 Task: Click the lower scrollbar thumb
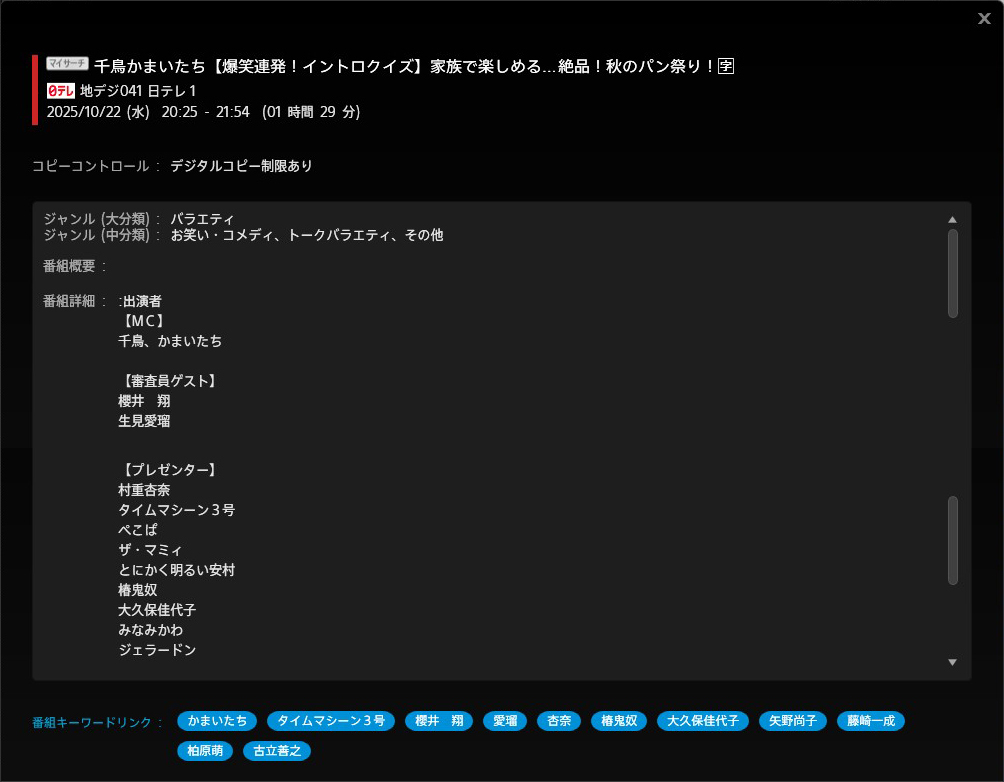pyautogui.click(x=953, y=540)
